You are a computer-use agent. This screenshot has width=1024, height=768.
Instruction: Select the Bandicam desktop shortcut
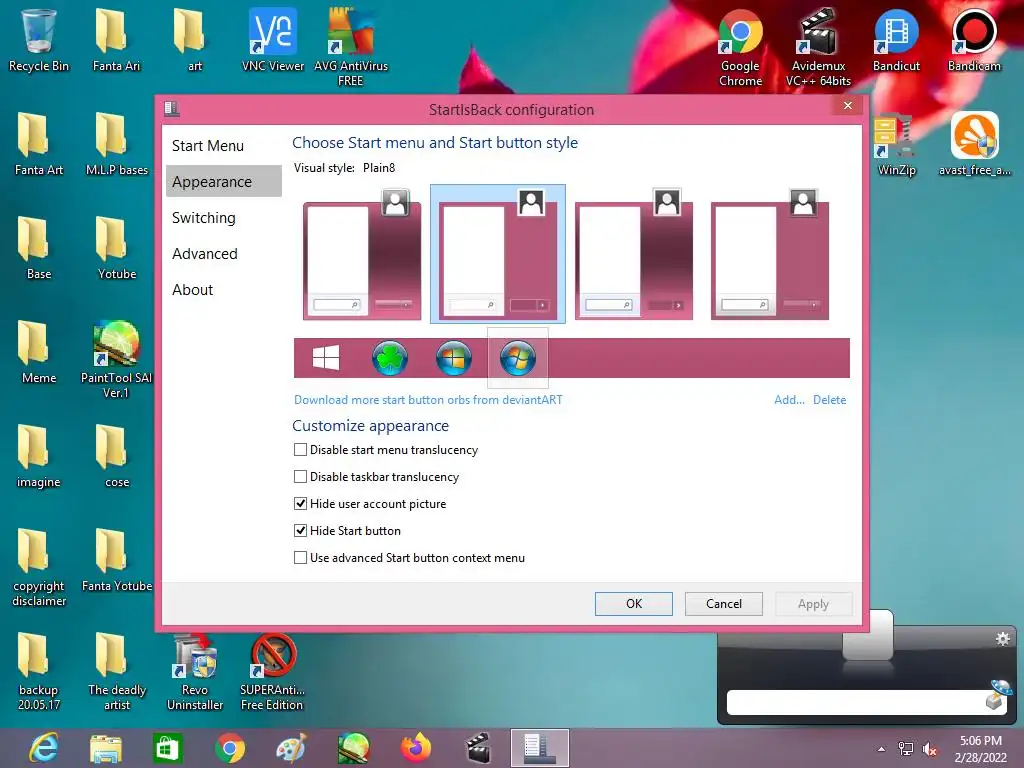974,40
